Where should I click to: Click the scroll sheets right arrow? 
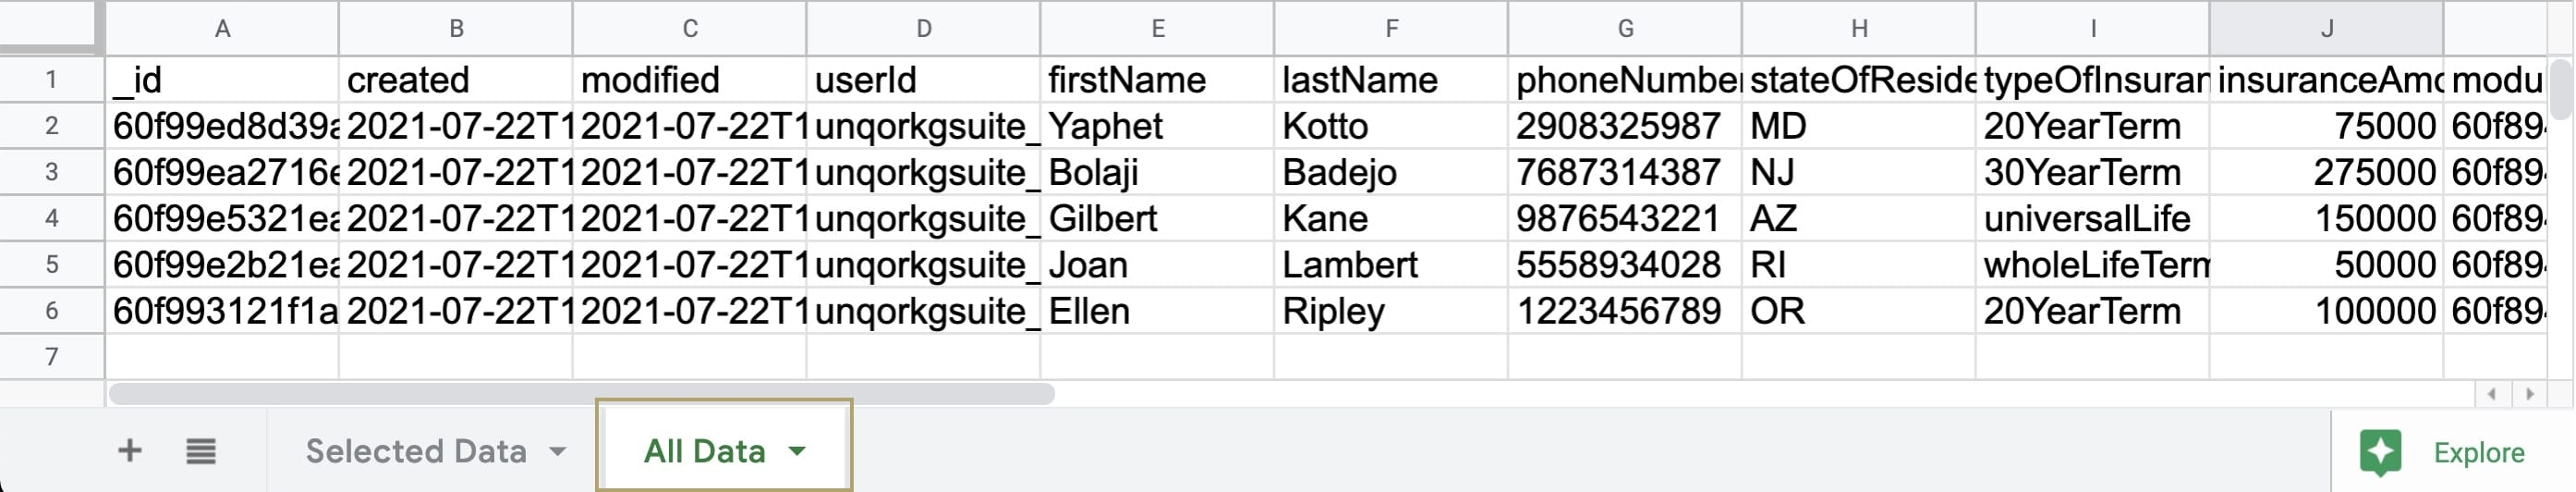2530,394
